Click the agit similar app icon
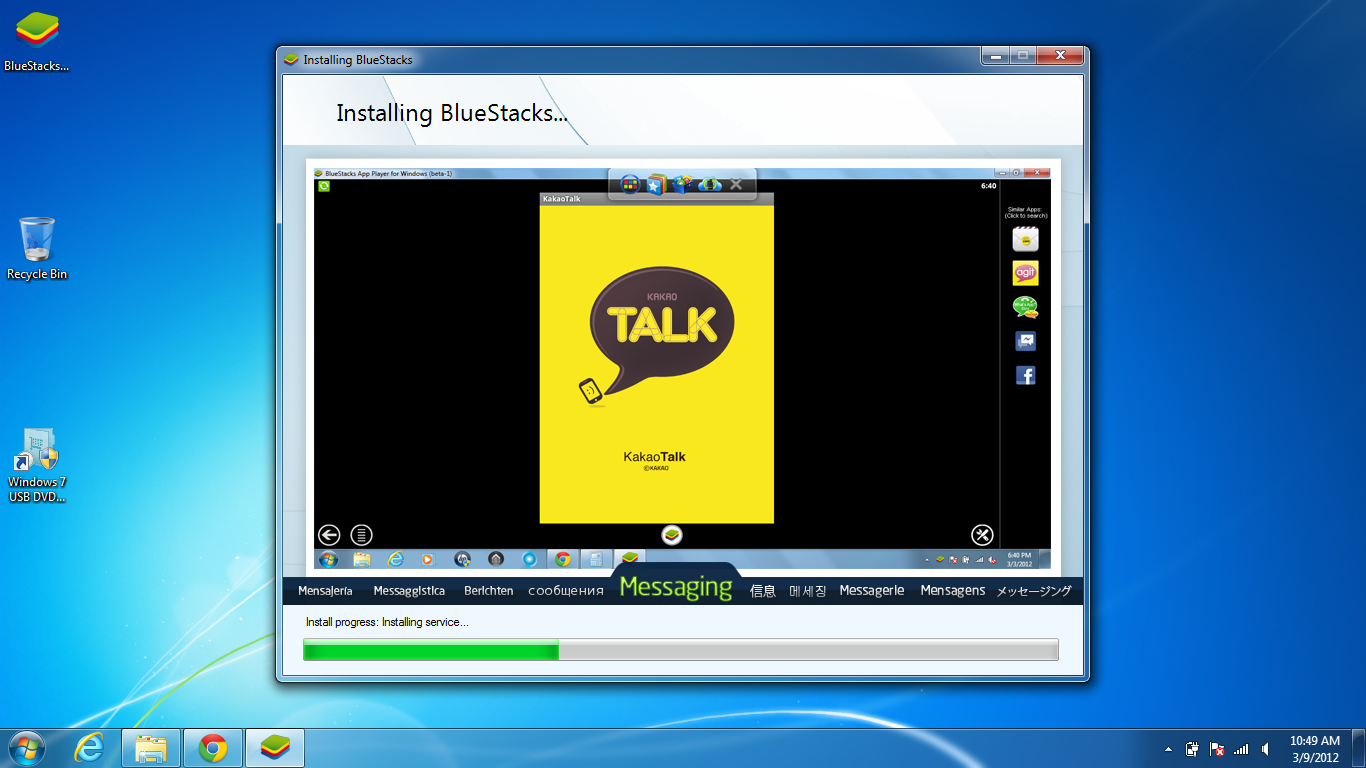 click(1025, 273)
